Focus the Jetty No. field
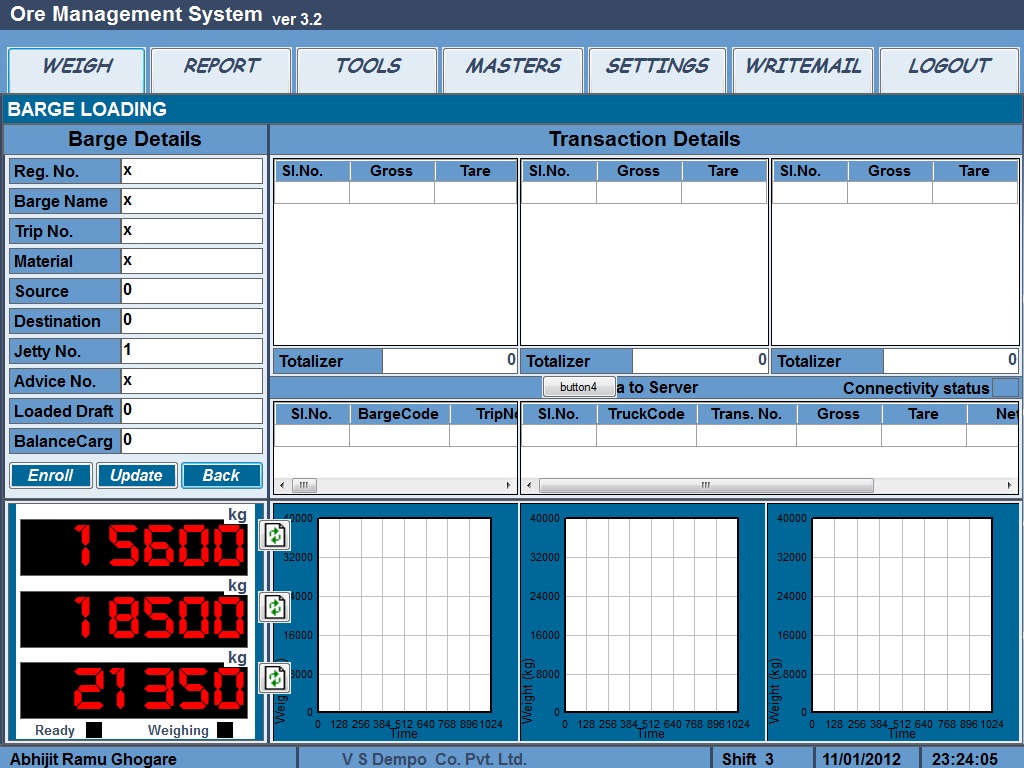The height and width of the screenshot is (768, 1024). tap(191, 351)
